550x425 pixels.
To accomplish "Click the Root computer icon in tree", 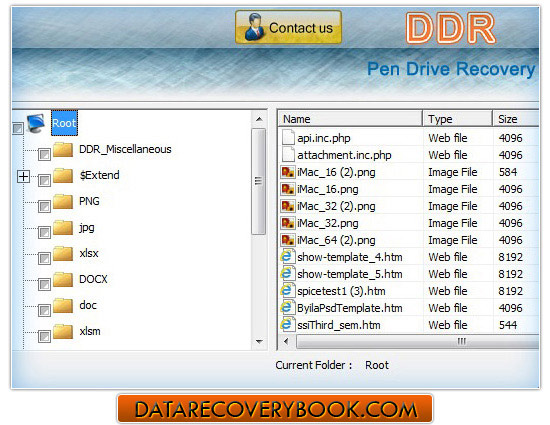I will click(36, 123).
